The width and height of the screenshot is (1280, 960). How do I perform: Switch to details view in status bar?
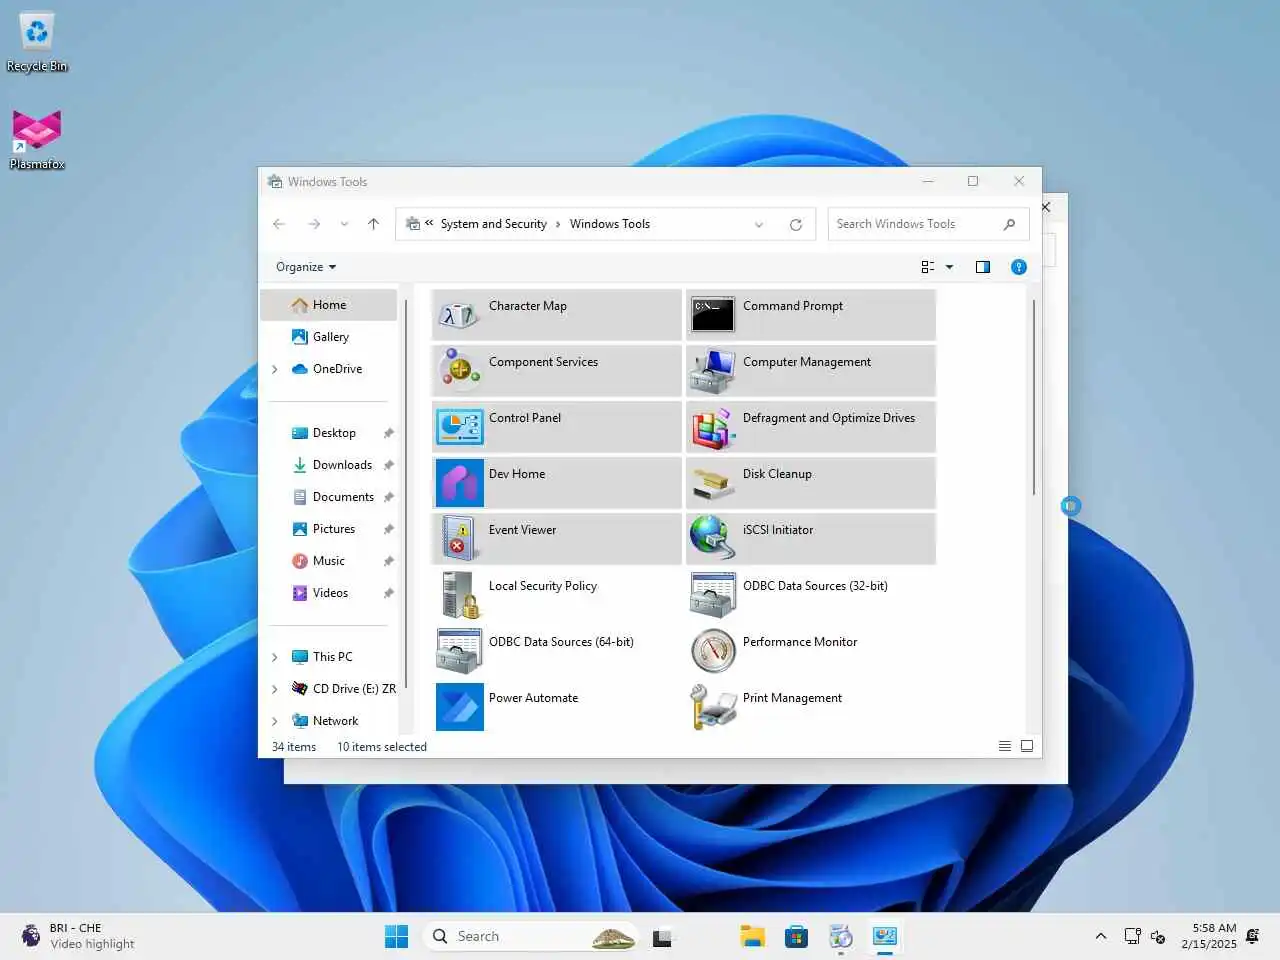(1005, 746)
